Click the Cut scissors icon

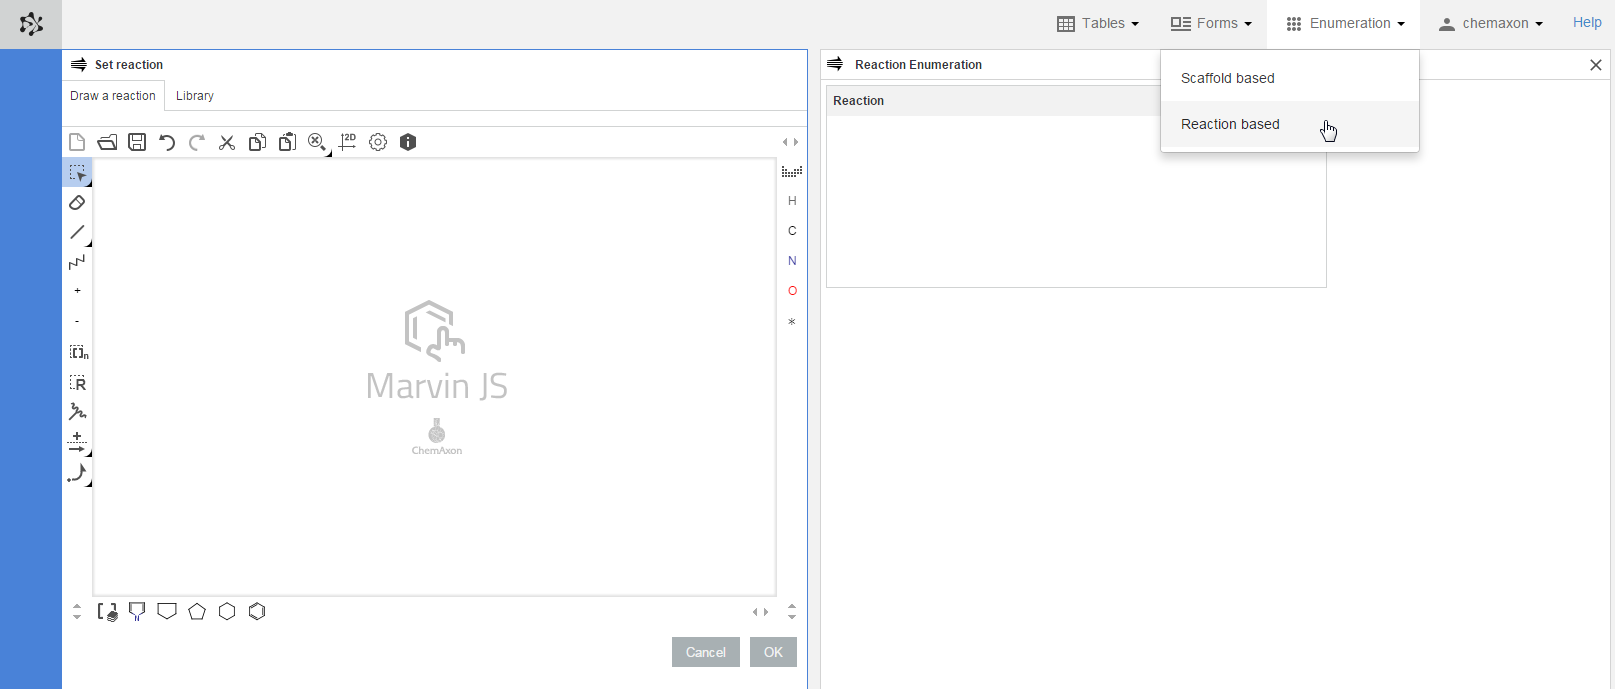coord(227,142)
